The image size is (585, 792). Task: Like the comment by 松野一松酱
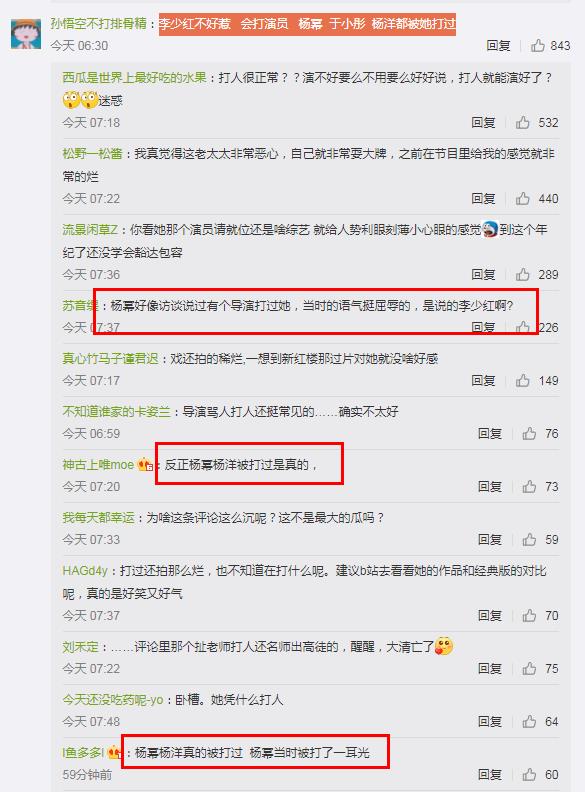tap(522, 199)
